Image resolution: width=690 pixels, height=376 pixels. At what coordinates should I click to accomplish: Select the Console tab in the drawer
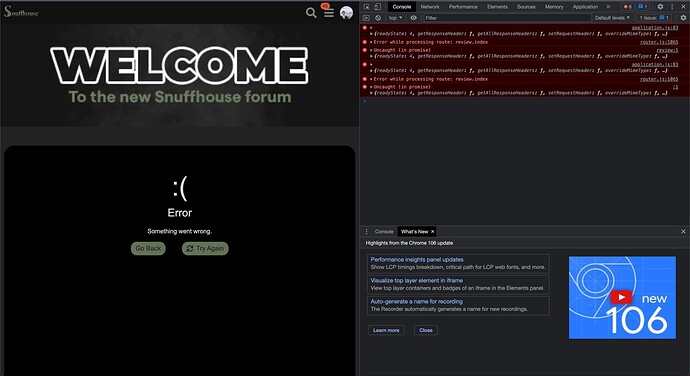384,232
